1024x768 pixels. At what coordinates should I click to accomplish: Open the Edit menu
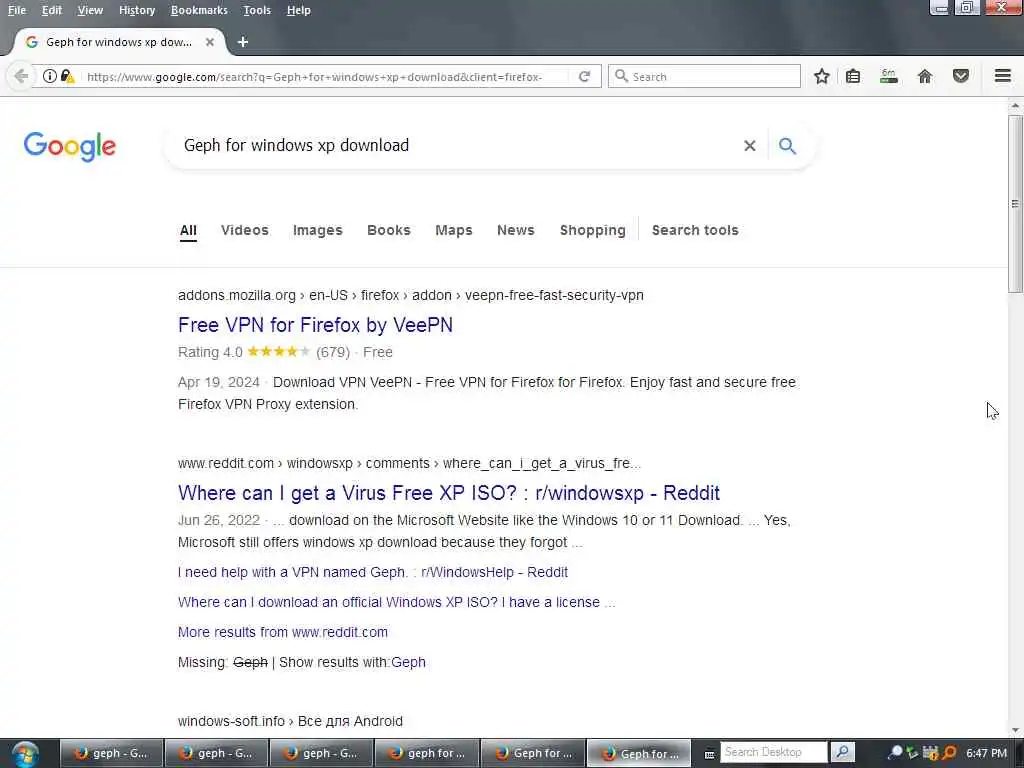coord(52,10)
